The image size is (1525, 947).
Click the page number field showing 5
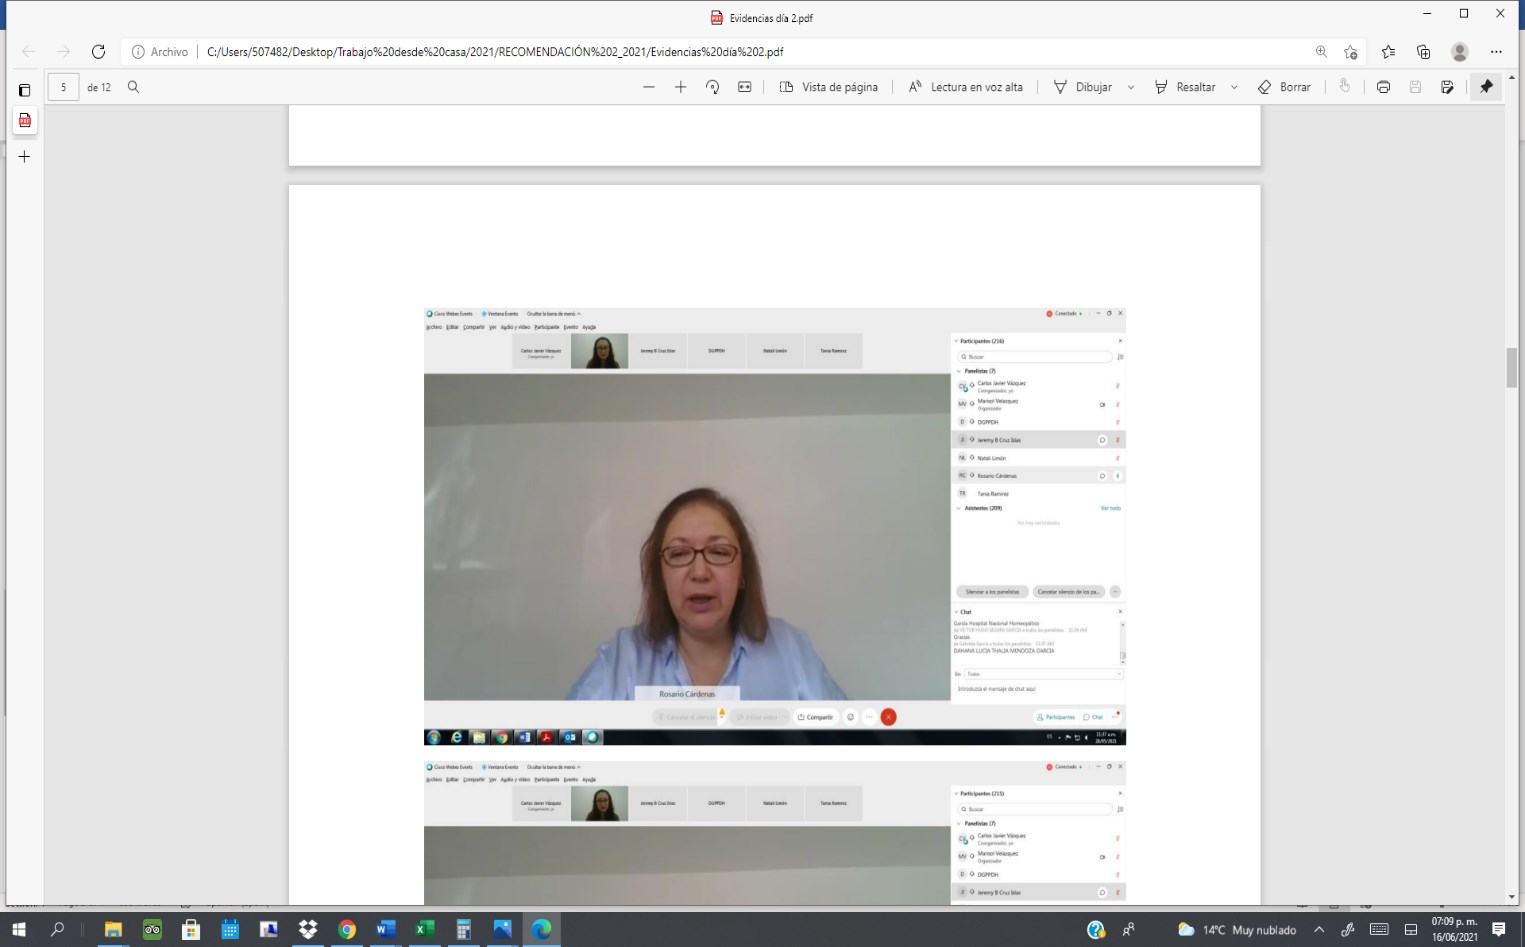pyautogui.click(x=64, y=87)
